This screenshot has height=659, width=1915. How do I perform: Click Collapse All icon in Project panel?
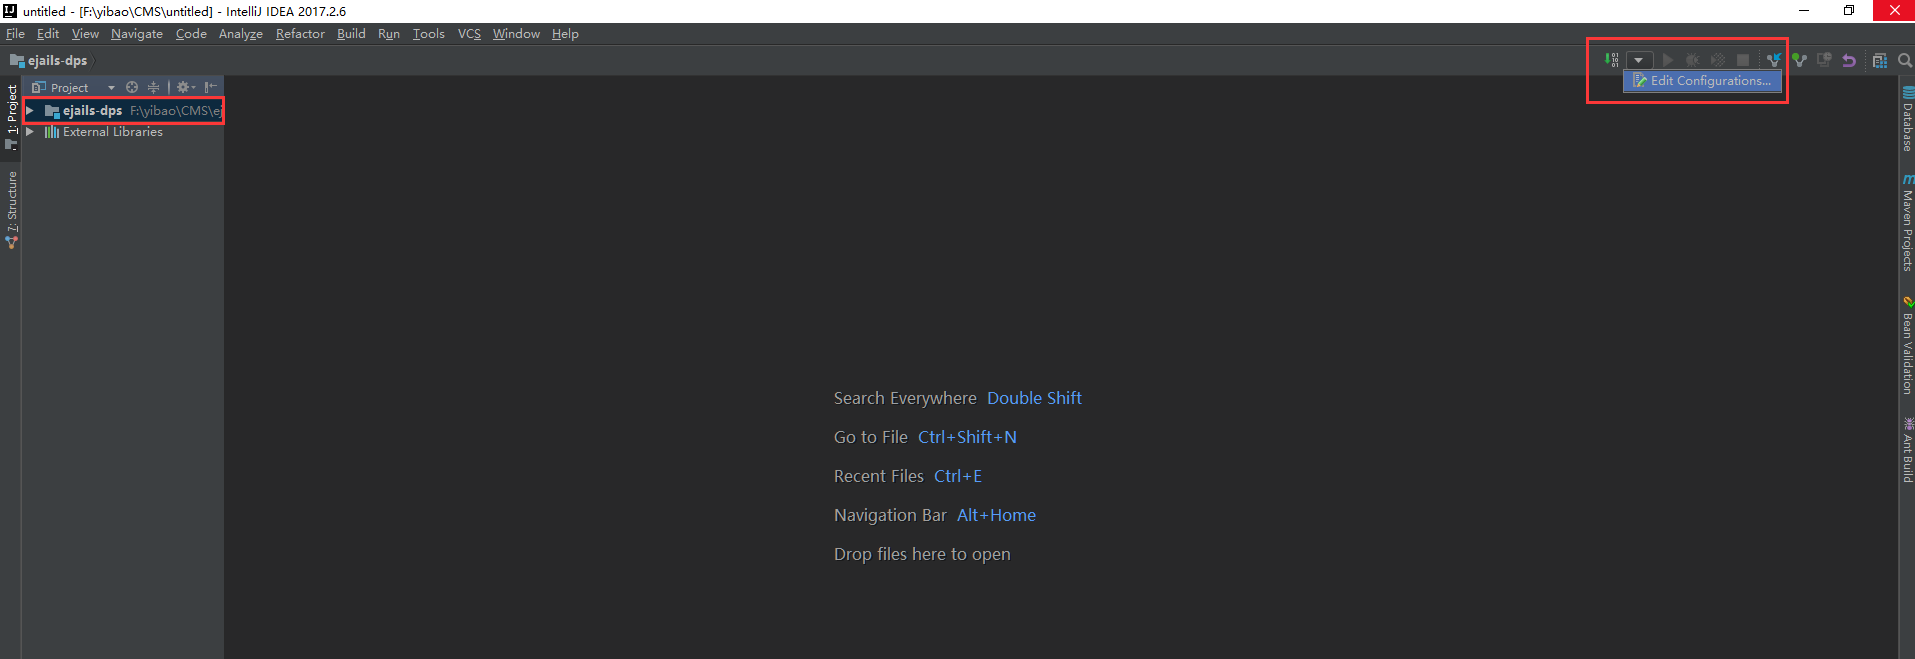coord(153,87)
